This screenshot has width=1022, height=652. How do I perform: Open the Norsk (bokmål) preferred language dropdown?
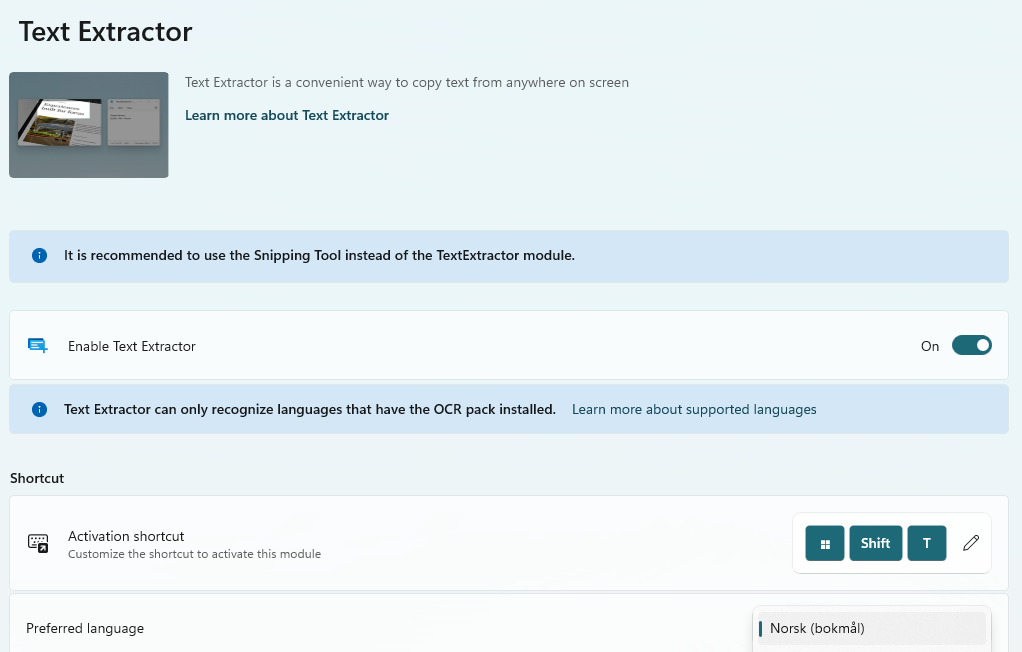[x=872, y=629]
